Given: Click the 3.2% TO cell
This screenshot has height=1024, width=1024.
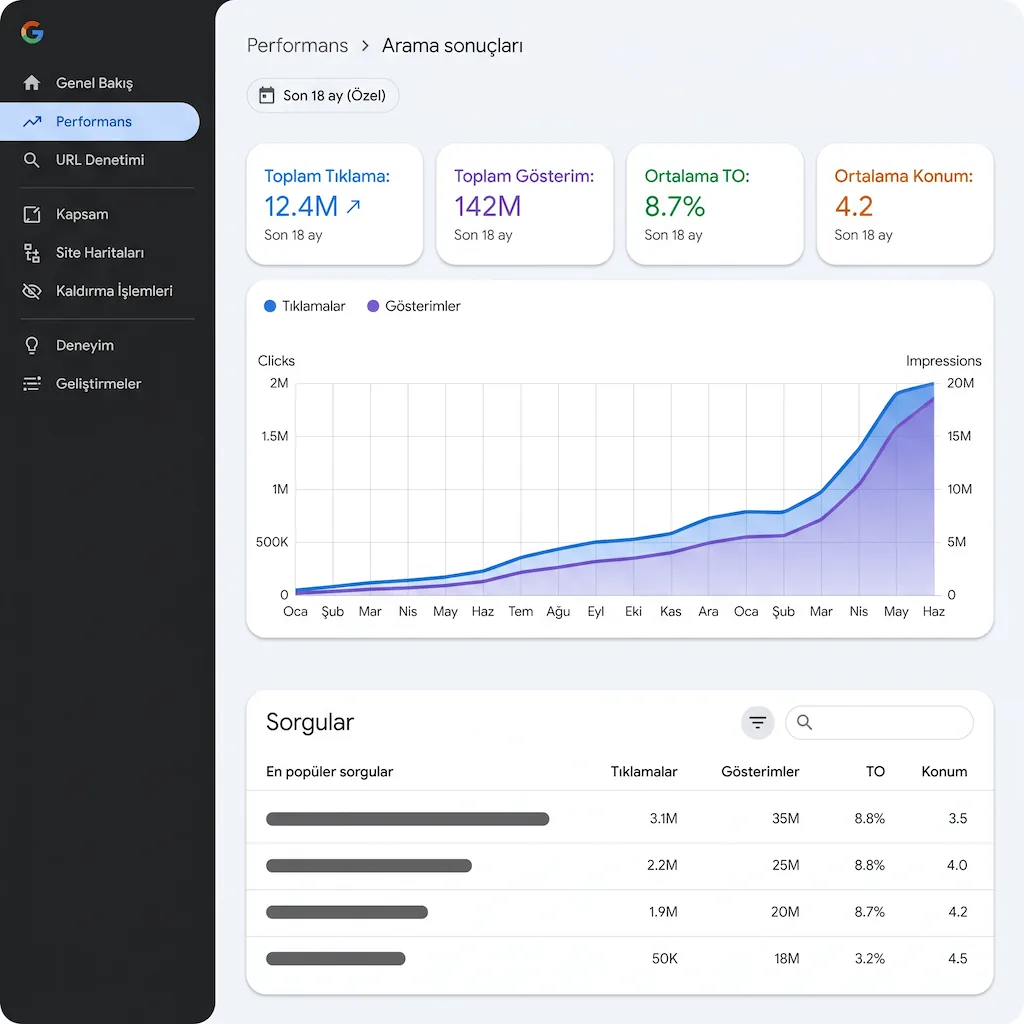Looking at the screenshot, I should click(x=870, y=959).
